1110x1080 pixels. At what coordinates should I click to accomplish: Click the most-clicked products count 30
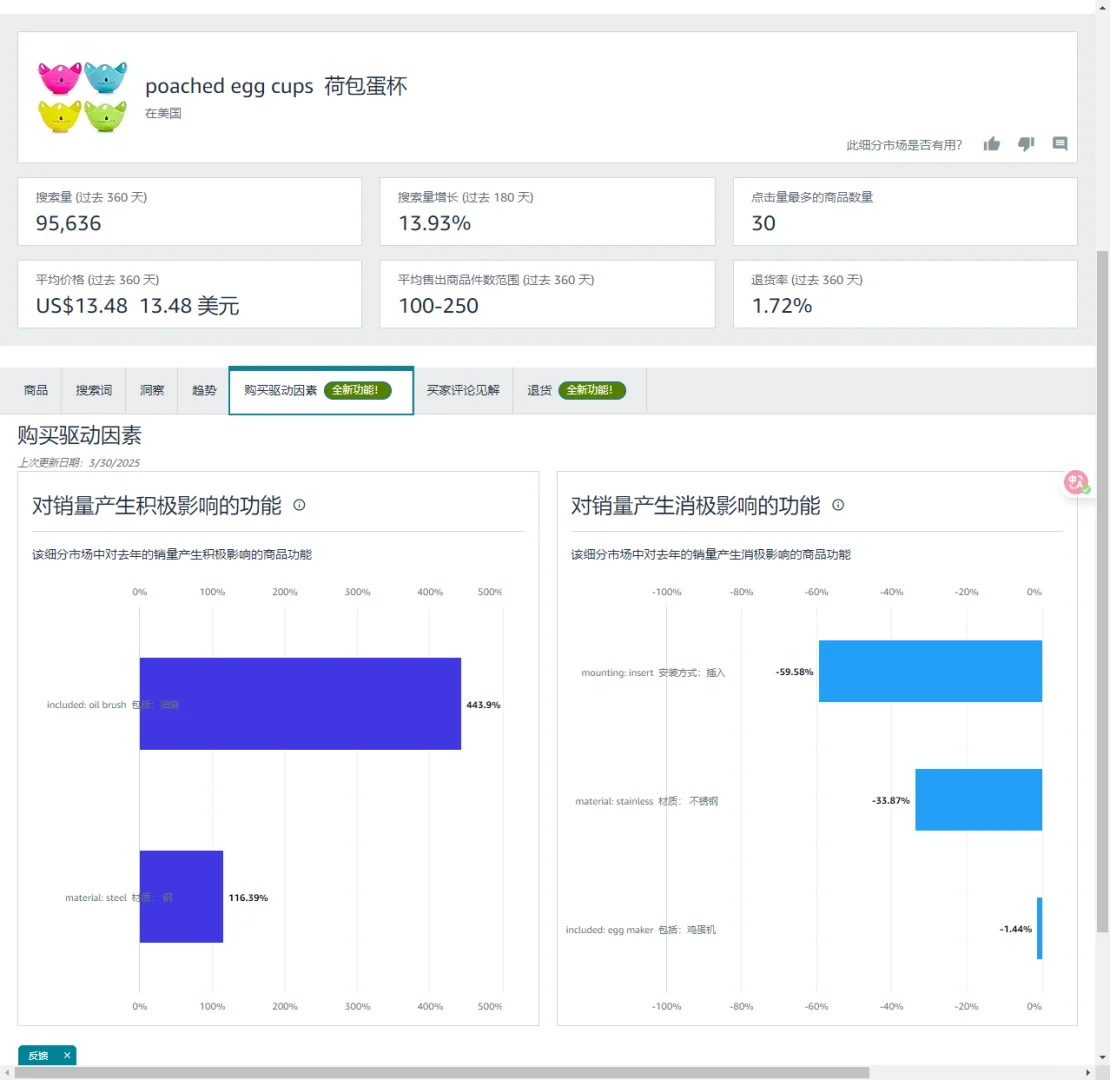coord(763,223)
